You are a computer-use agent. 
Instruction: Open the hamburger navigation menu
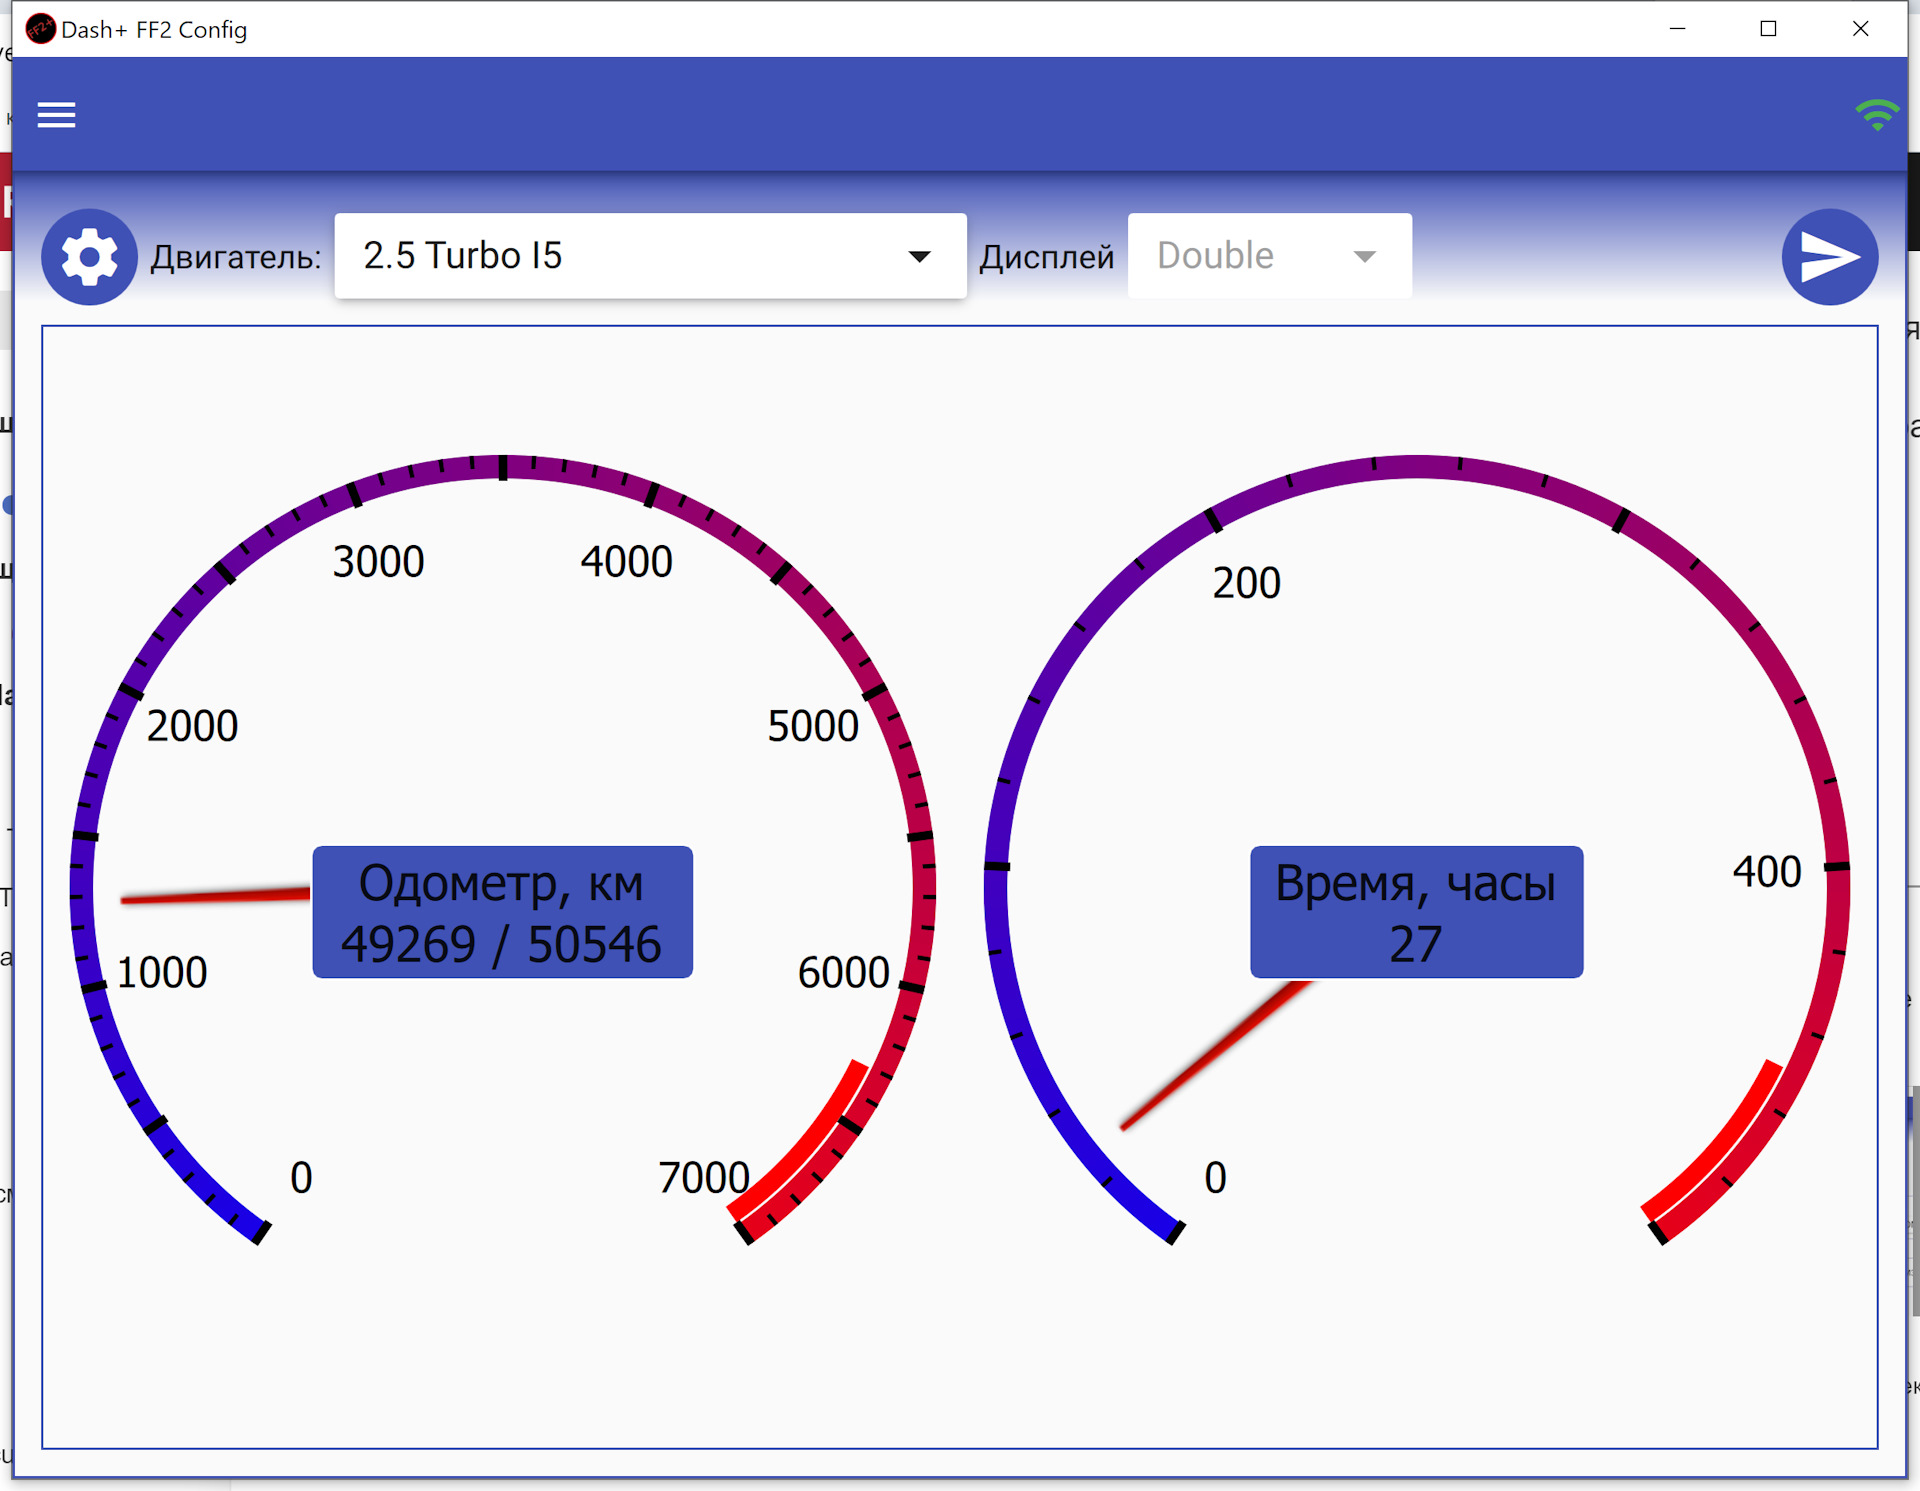click(56, 115)
